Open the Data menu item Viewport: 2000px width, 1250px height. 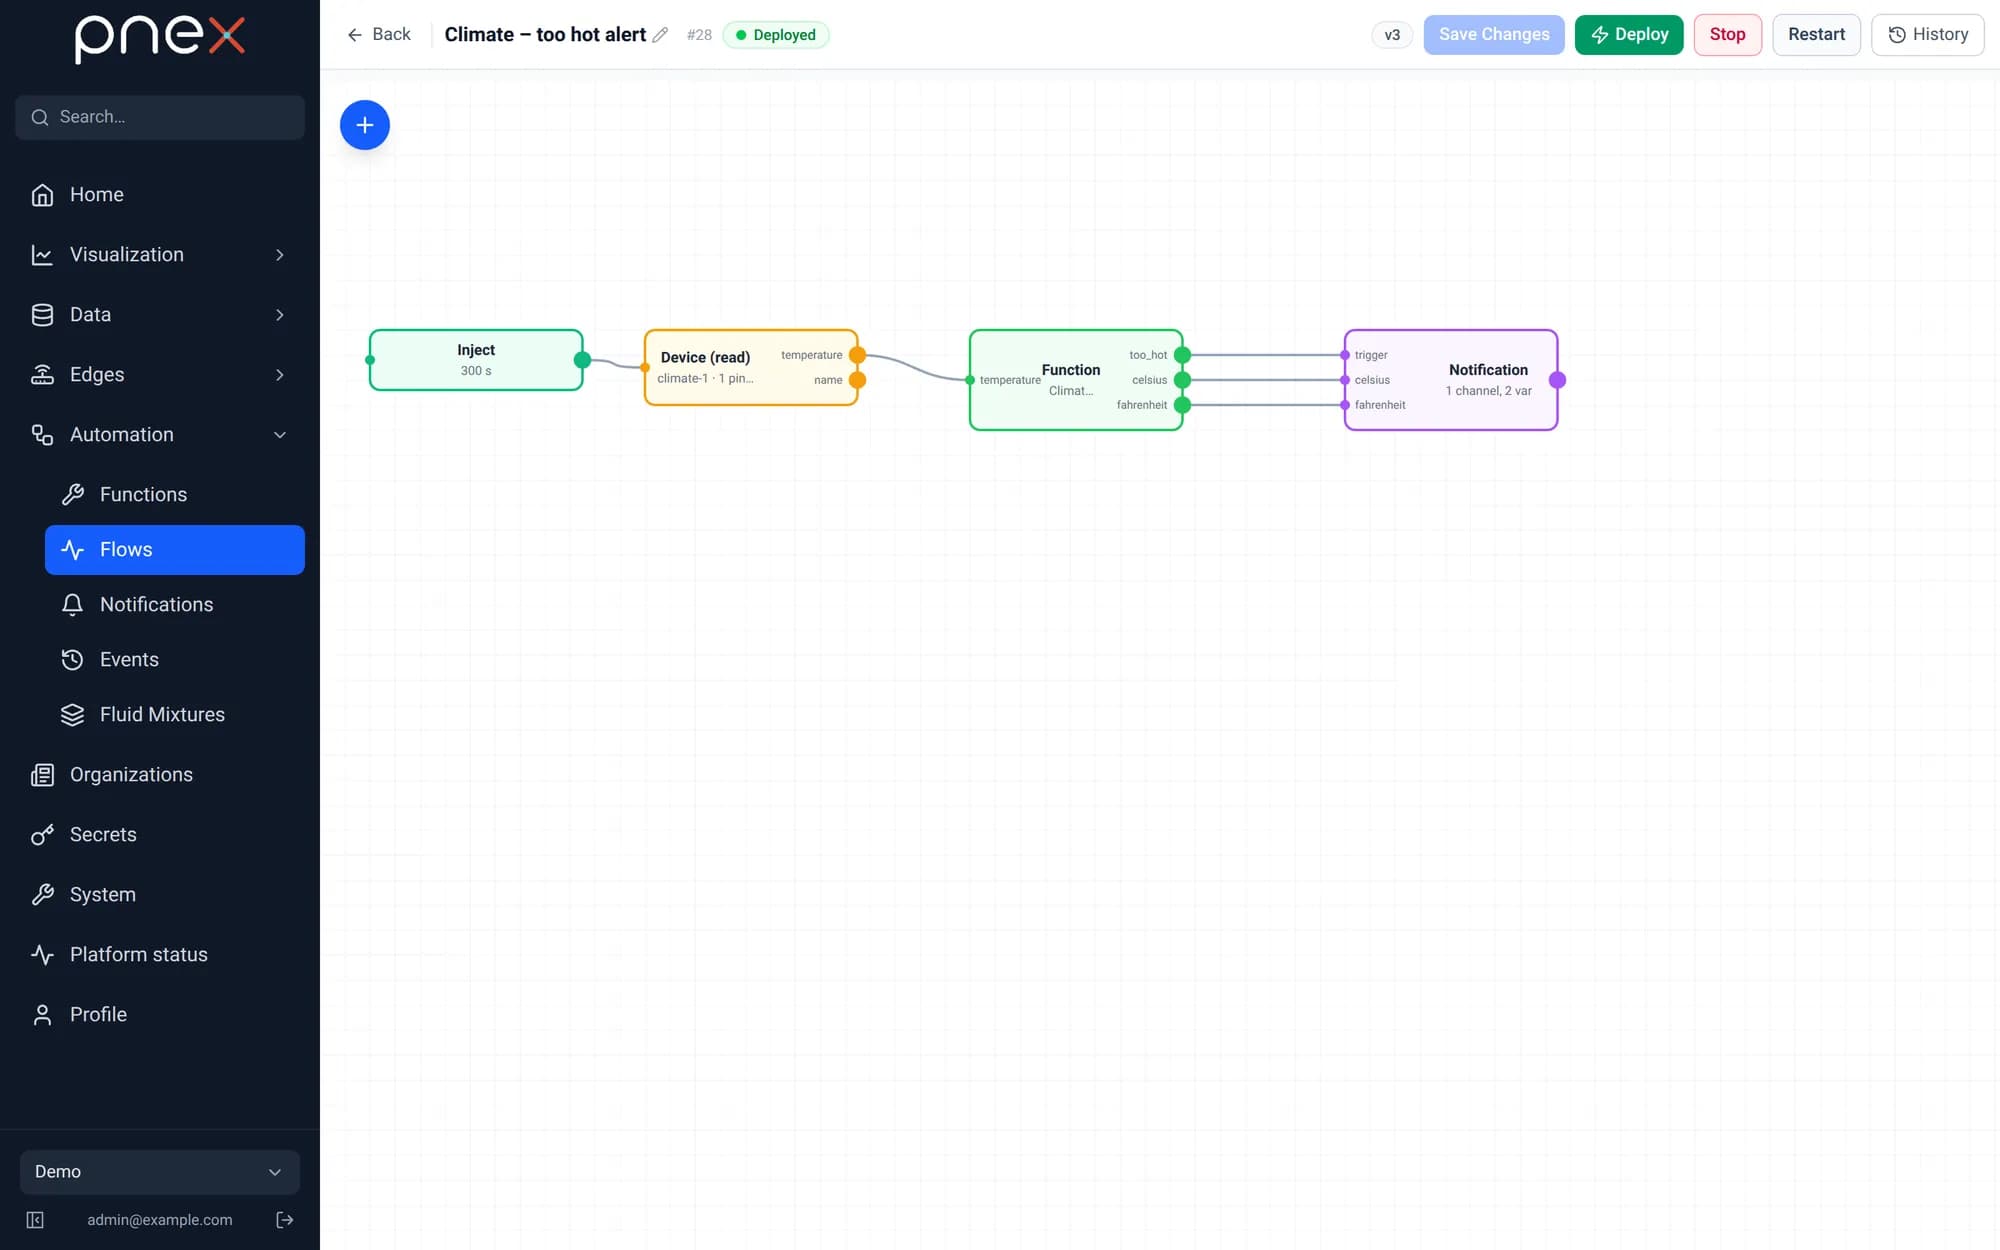click(160, 315)
